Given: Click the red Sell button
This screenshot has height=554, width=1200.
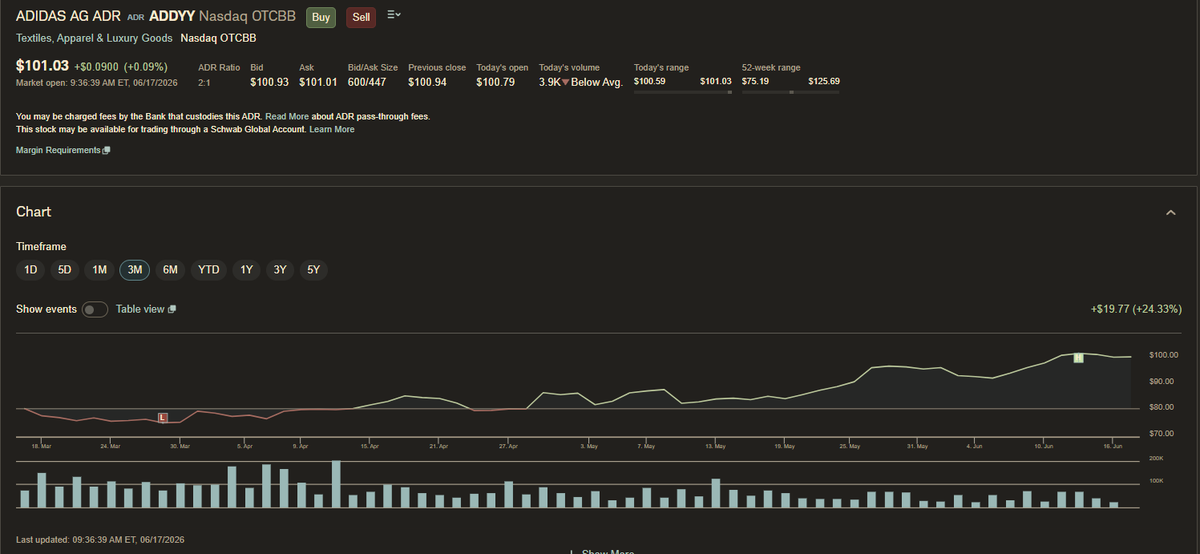Looking at the screenshot, I should (361, 17).
